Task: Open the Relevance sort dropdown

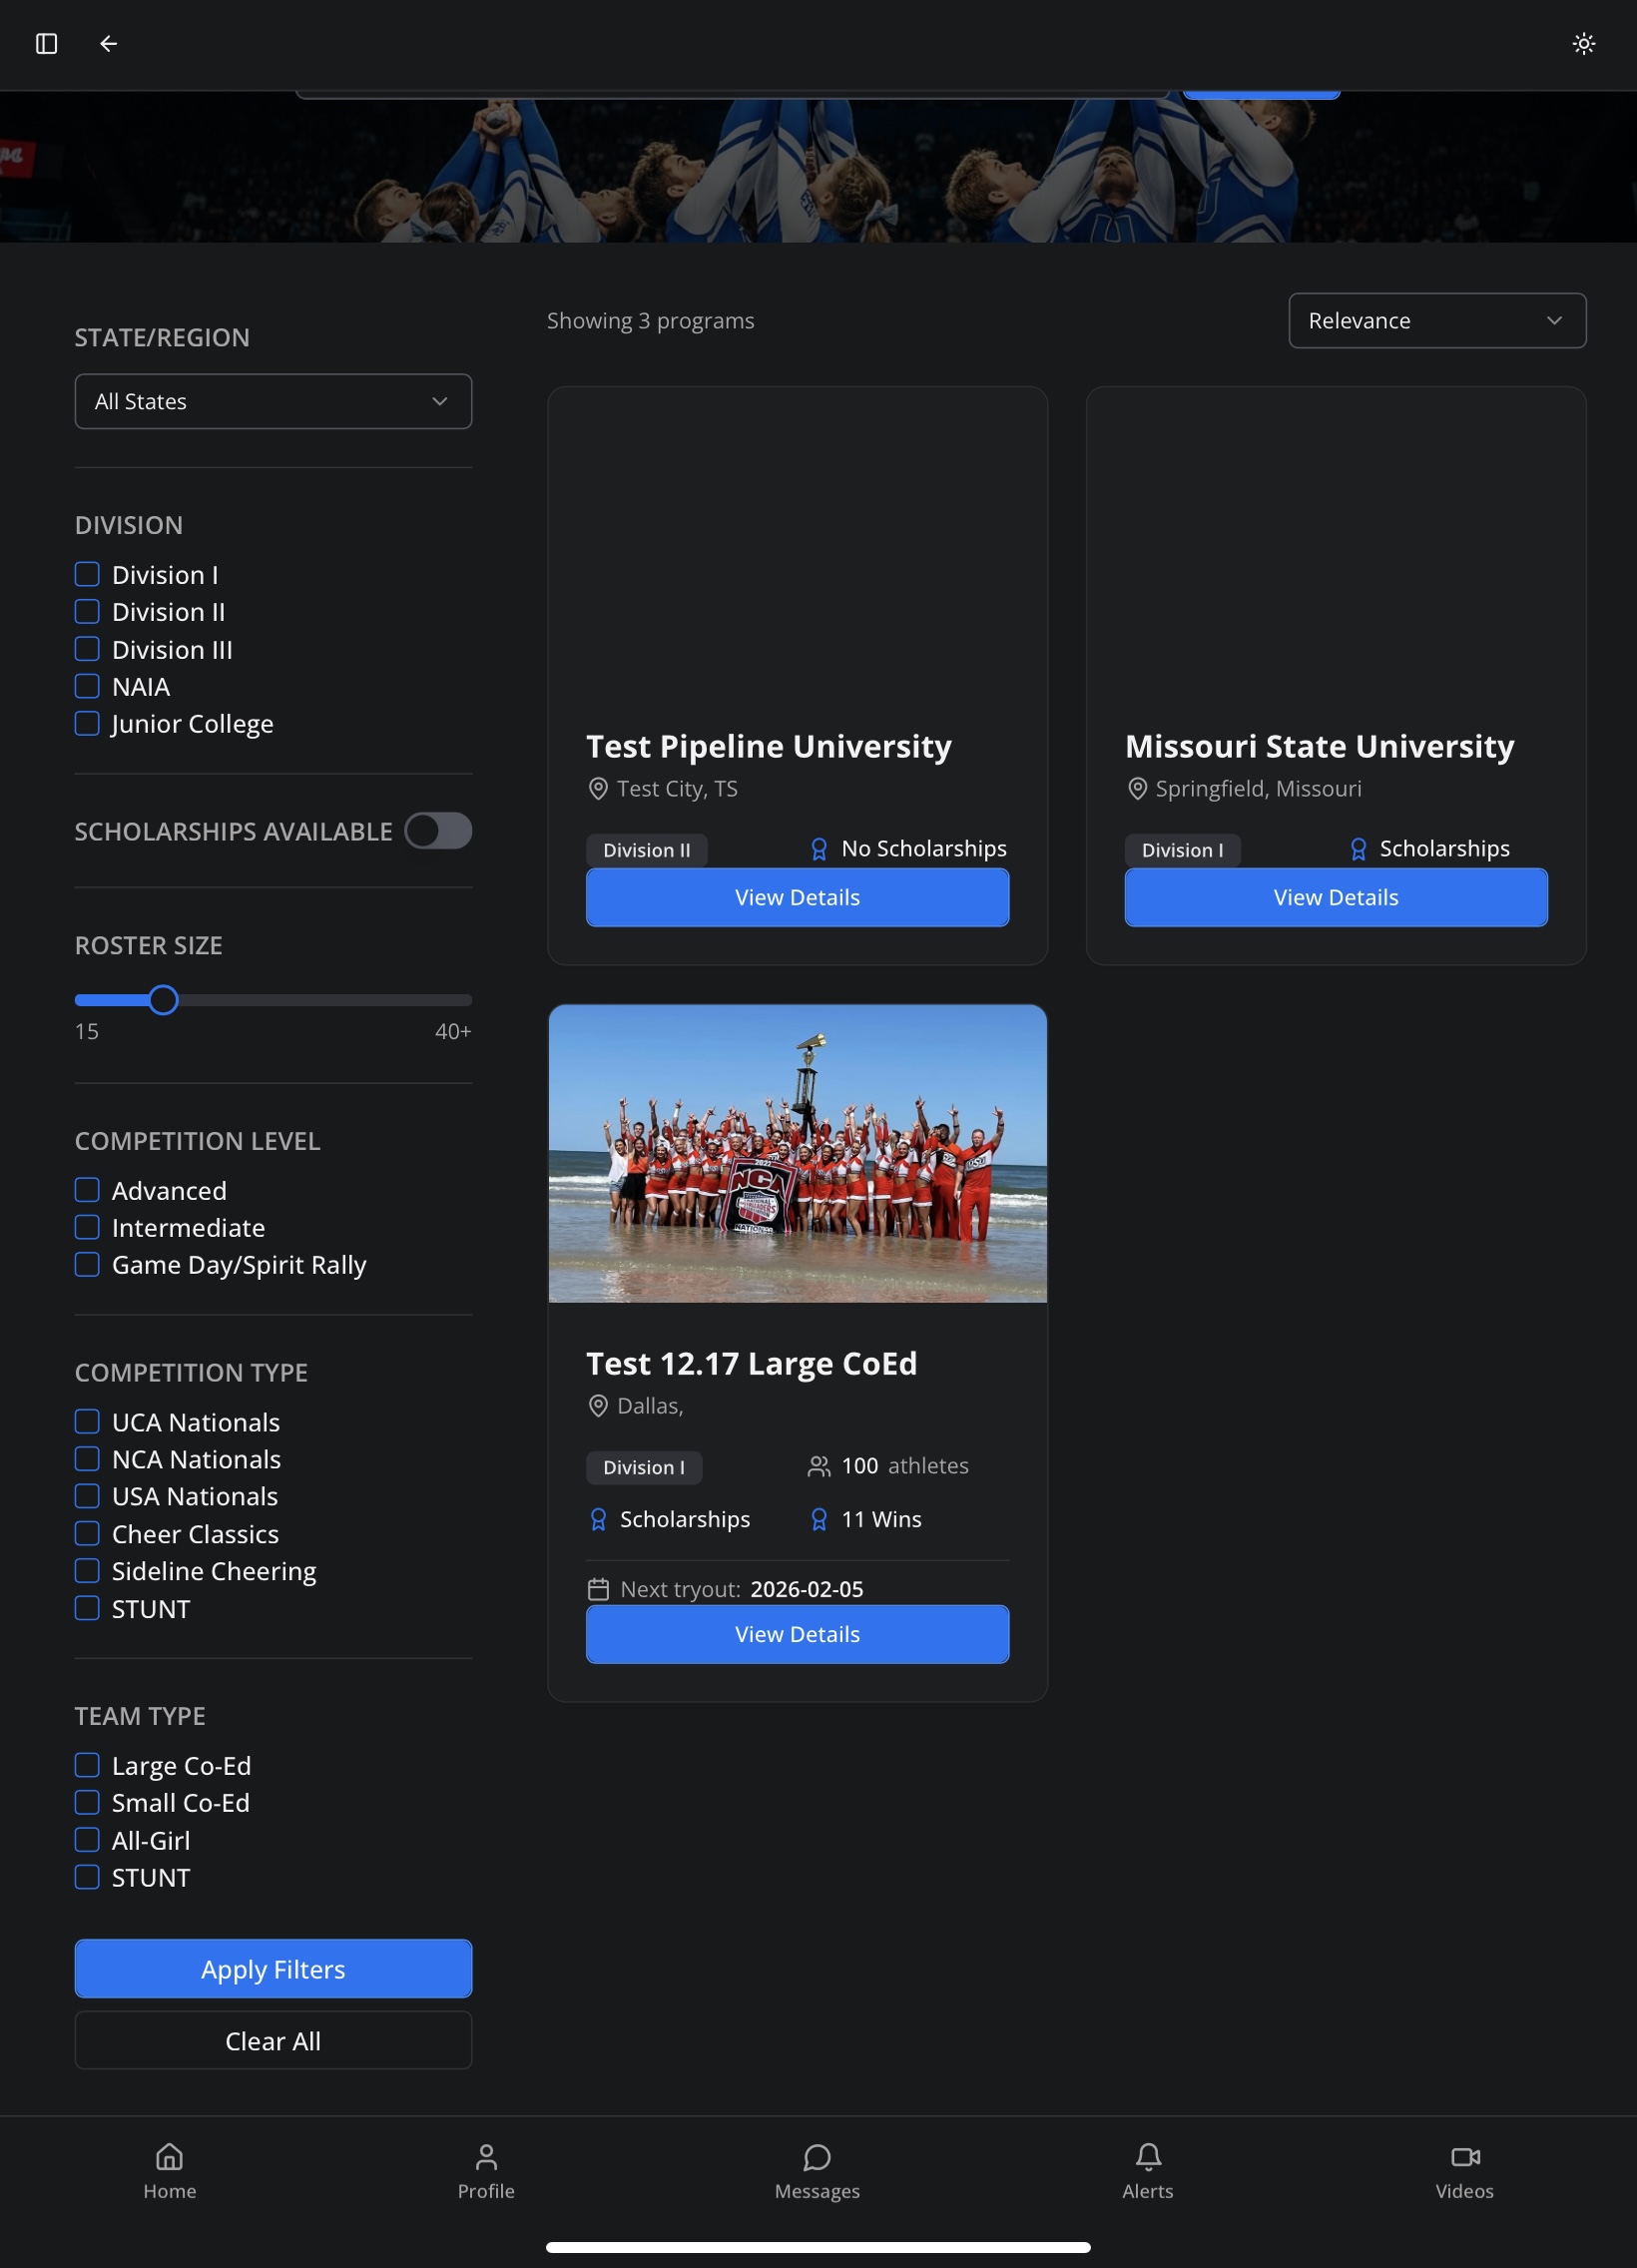Action: click(x=1437, y=321)
